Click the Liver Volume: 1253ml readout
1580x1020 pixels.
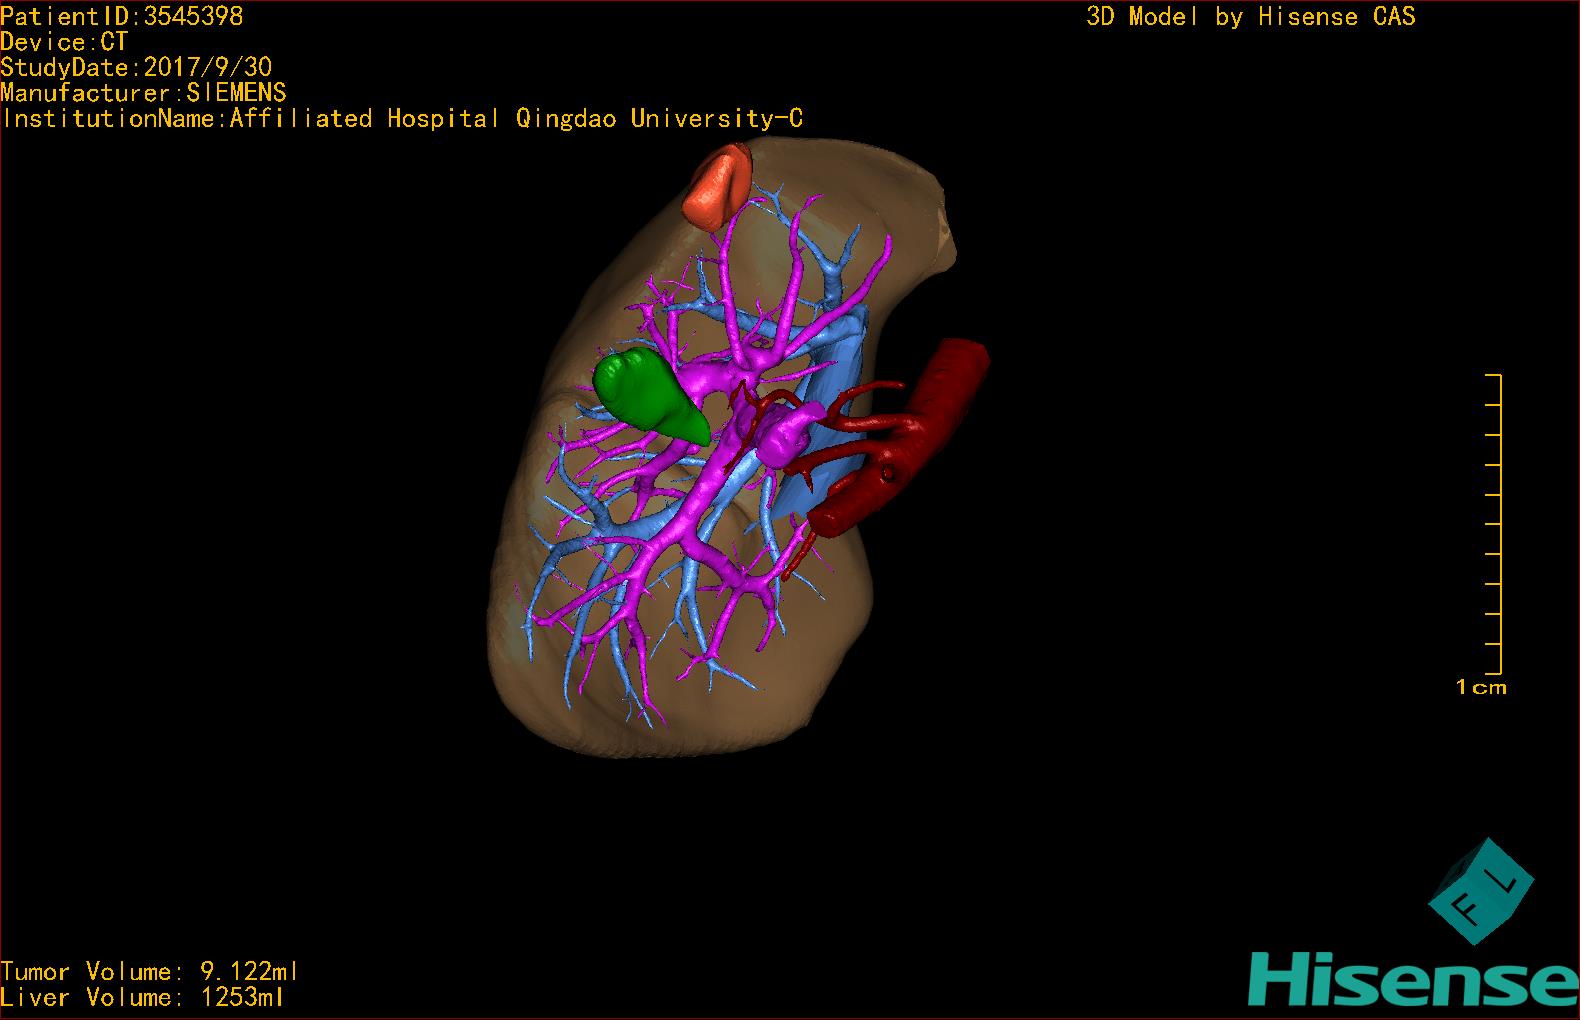click(x=142, y=997)
